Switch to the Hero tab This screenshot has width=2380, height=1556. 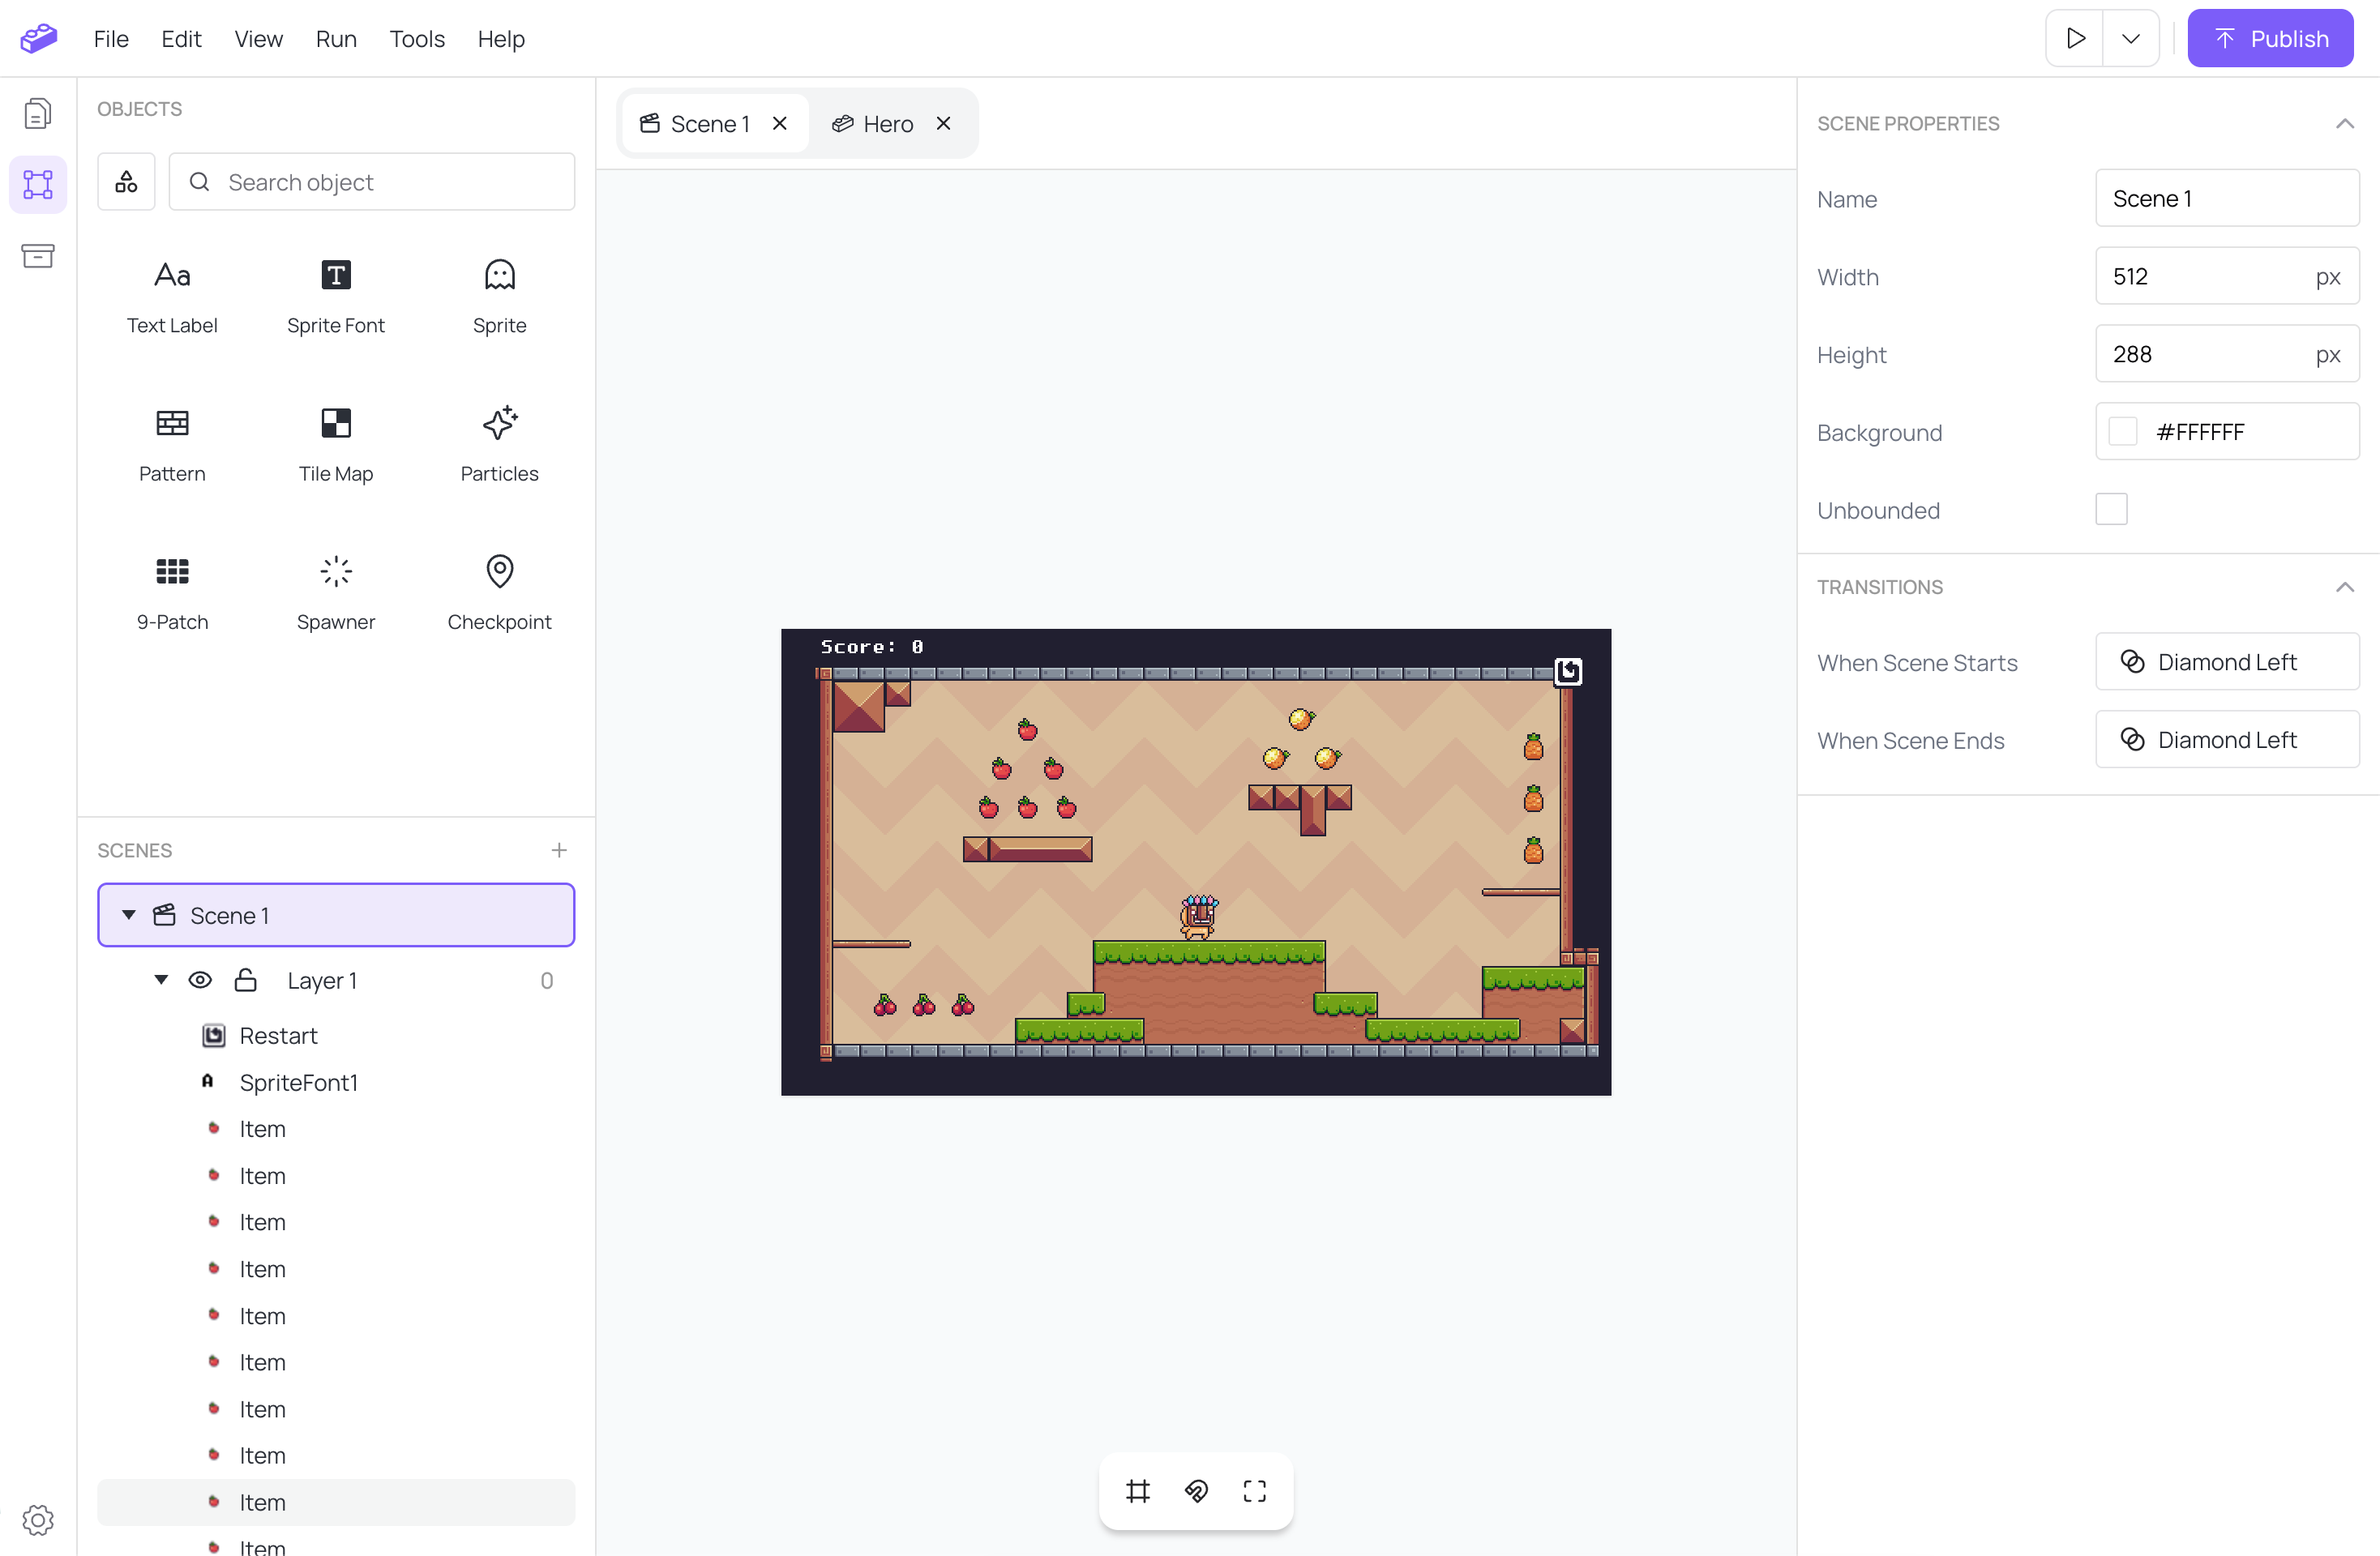pos(888,123)
